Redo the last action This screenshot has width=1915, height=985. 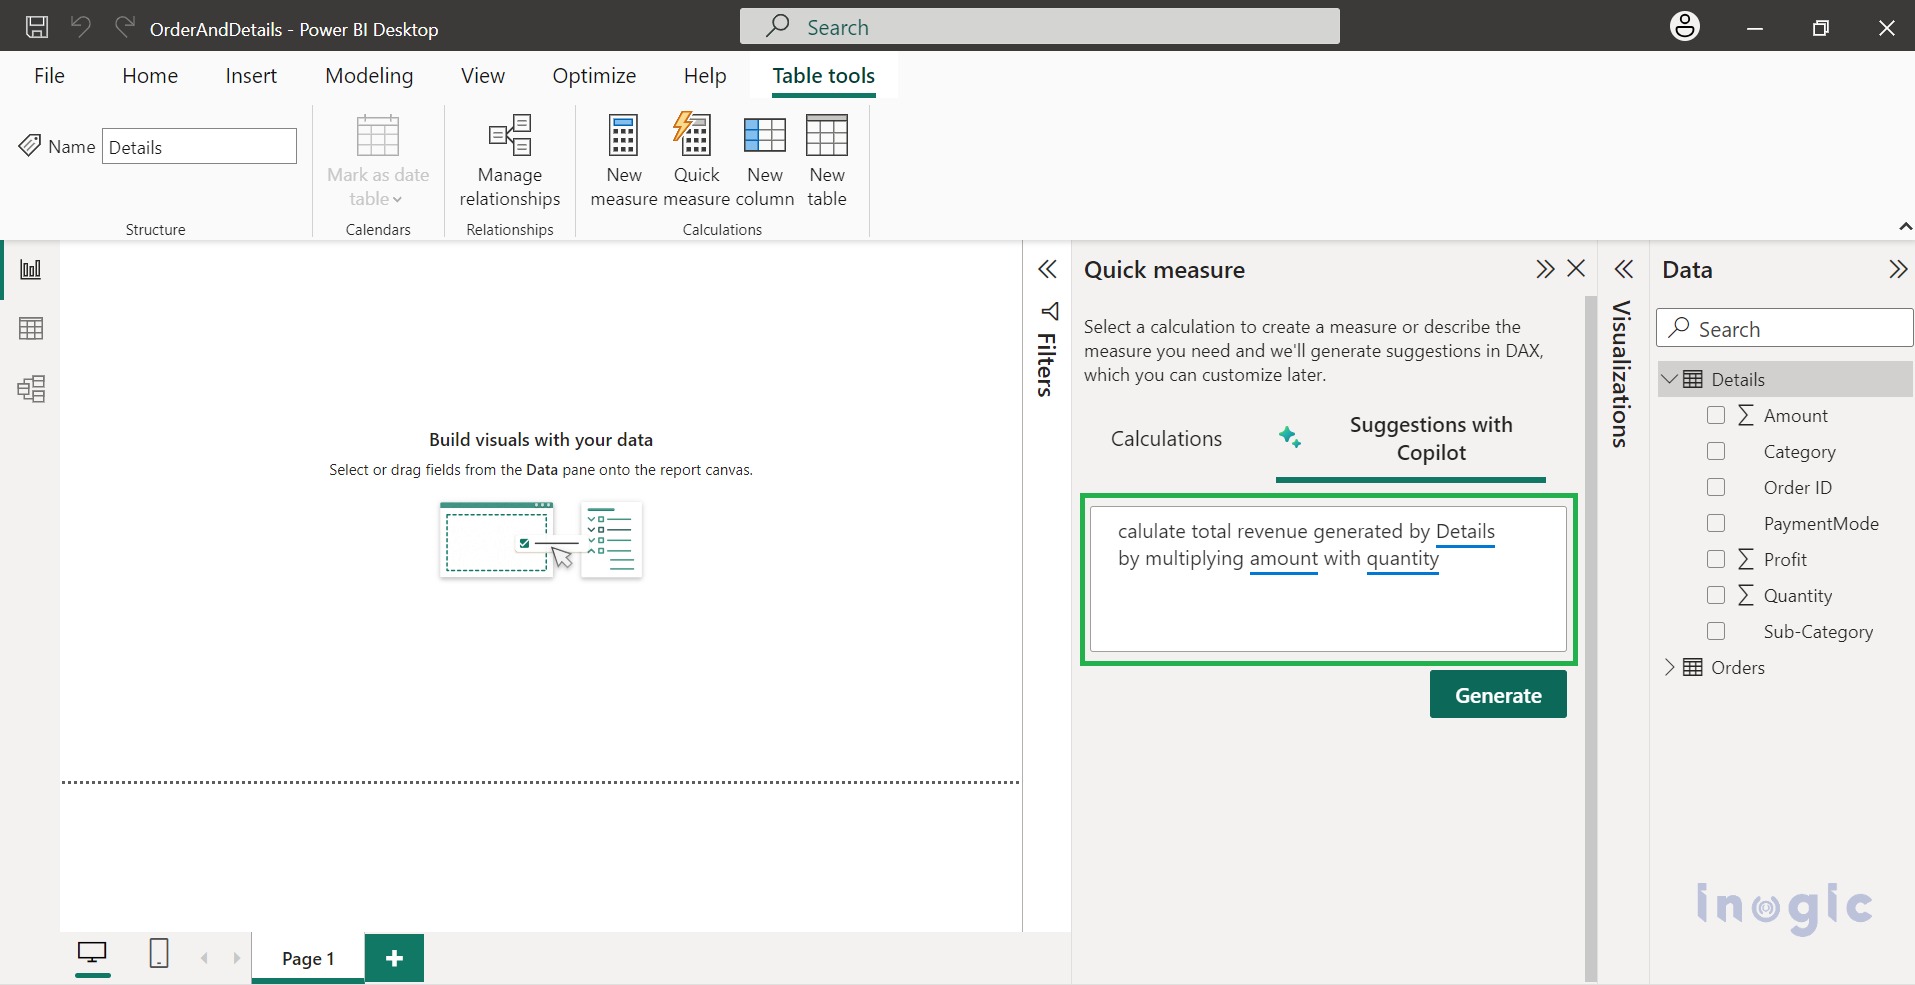click(x=124, y=27)
